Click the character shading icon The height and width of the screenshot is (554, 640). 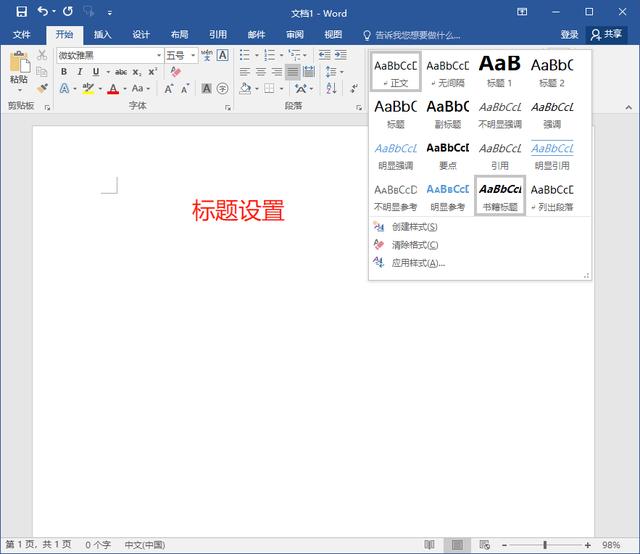[x=207, y=88]
